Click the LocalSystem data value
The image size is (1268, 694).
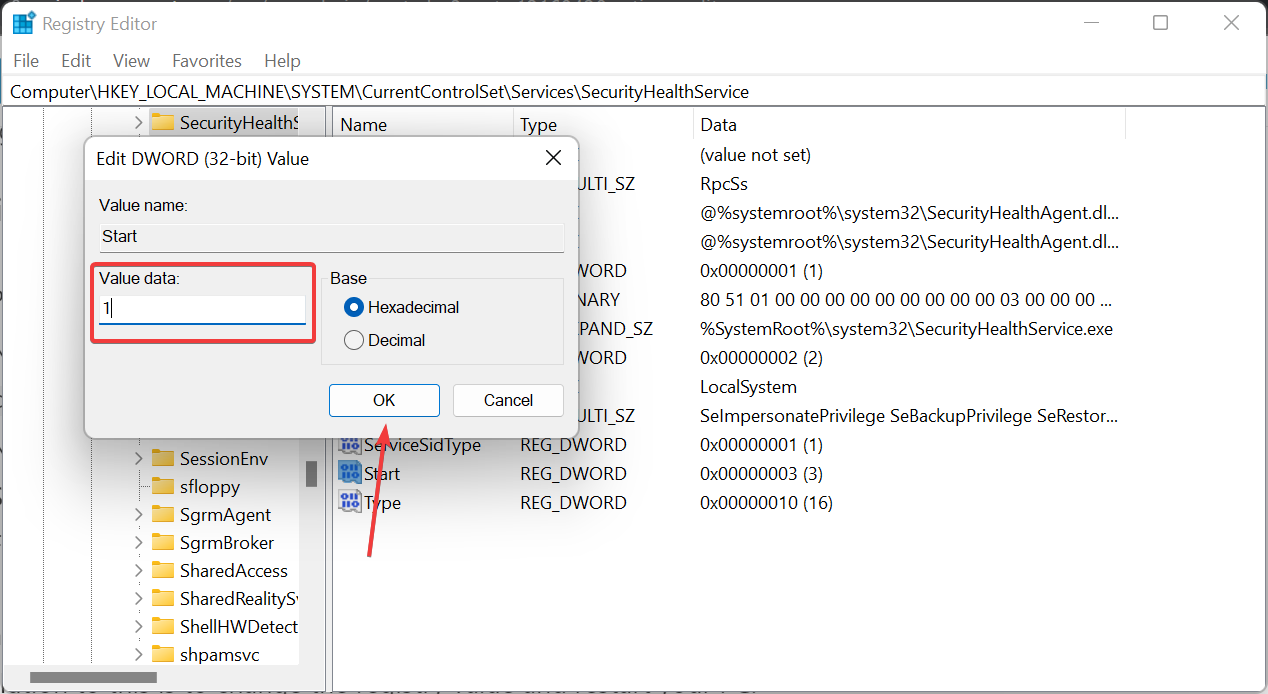748,386
